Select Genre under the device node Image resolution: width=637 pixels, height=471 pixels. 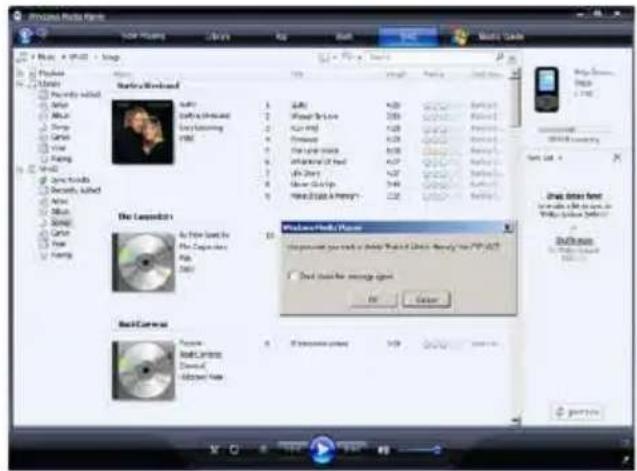(60, 233)
